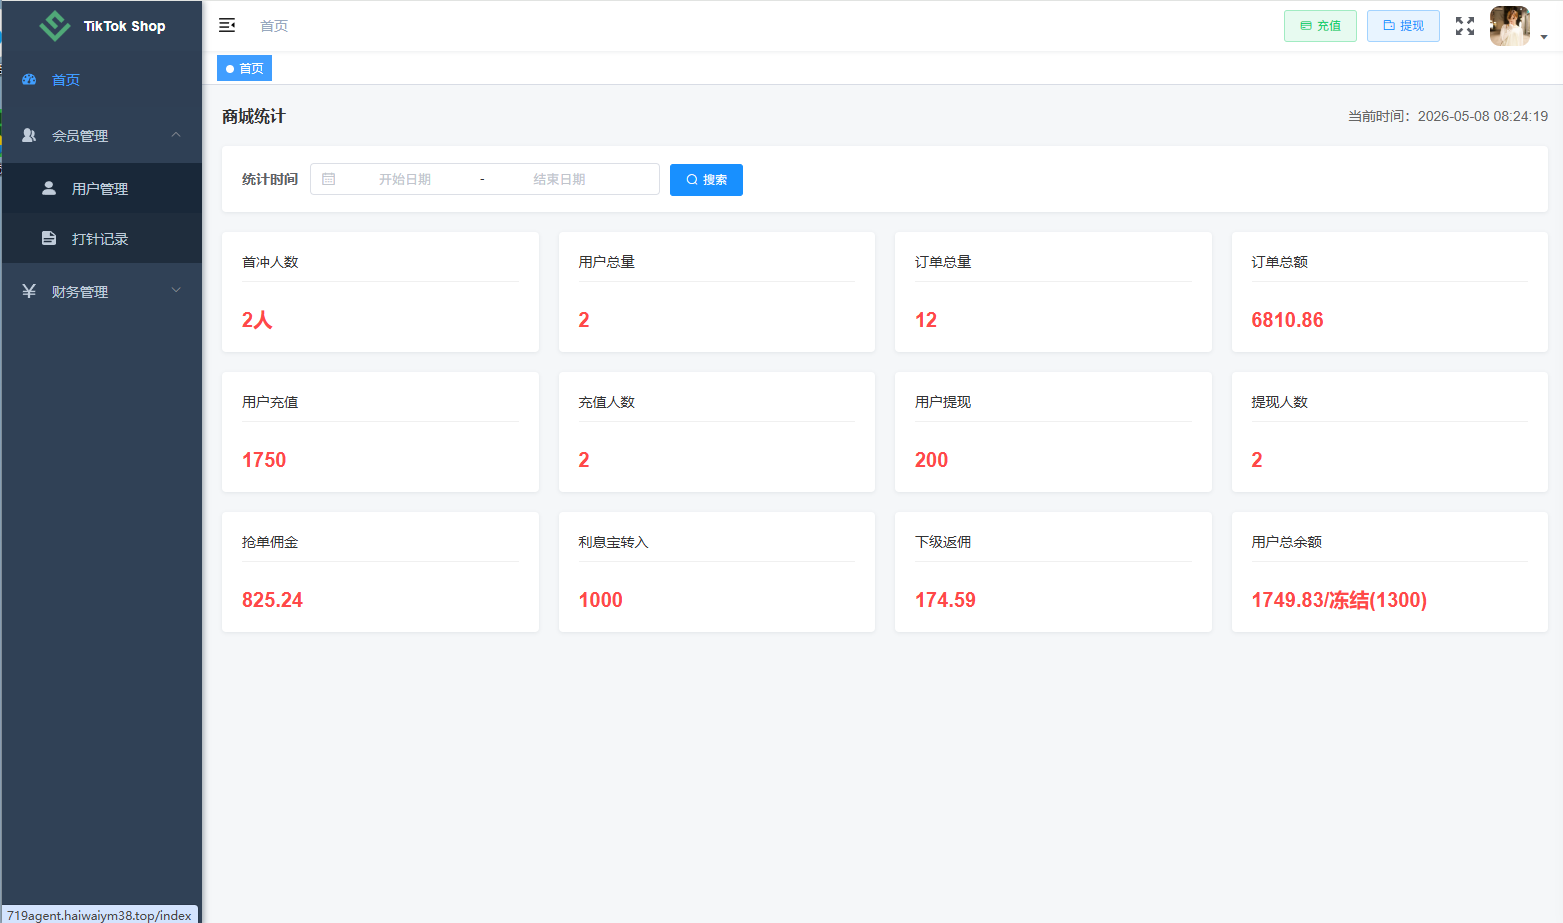Click the 充值 recharge button
Image resolution: width=1563 pixels, height=923 pixels.
point(1320,26)
